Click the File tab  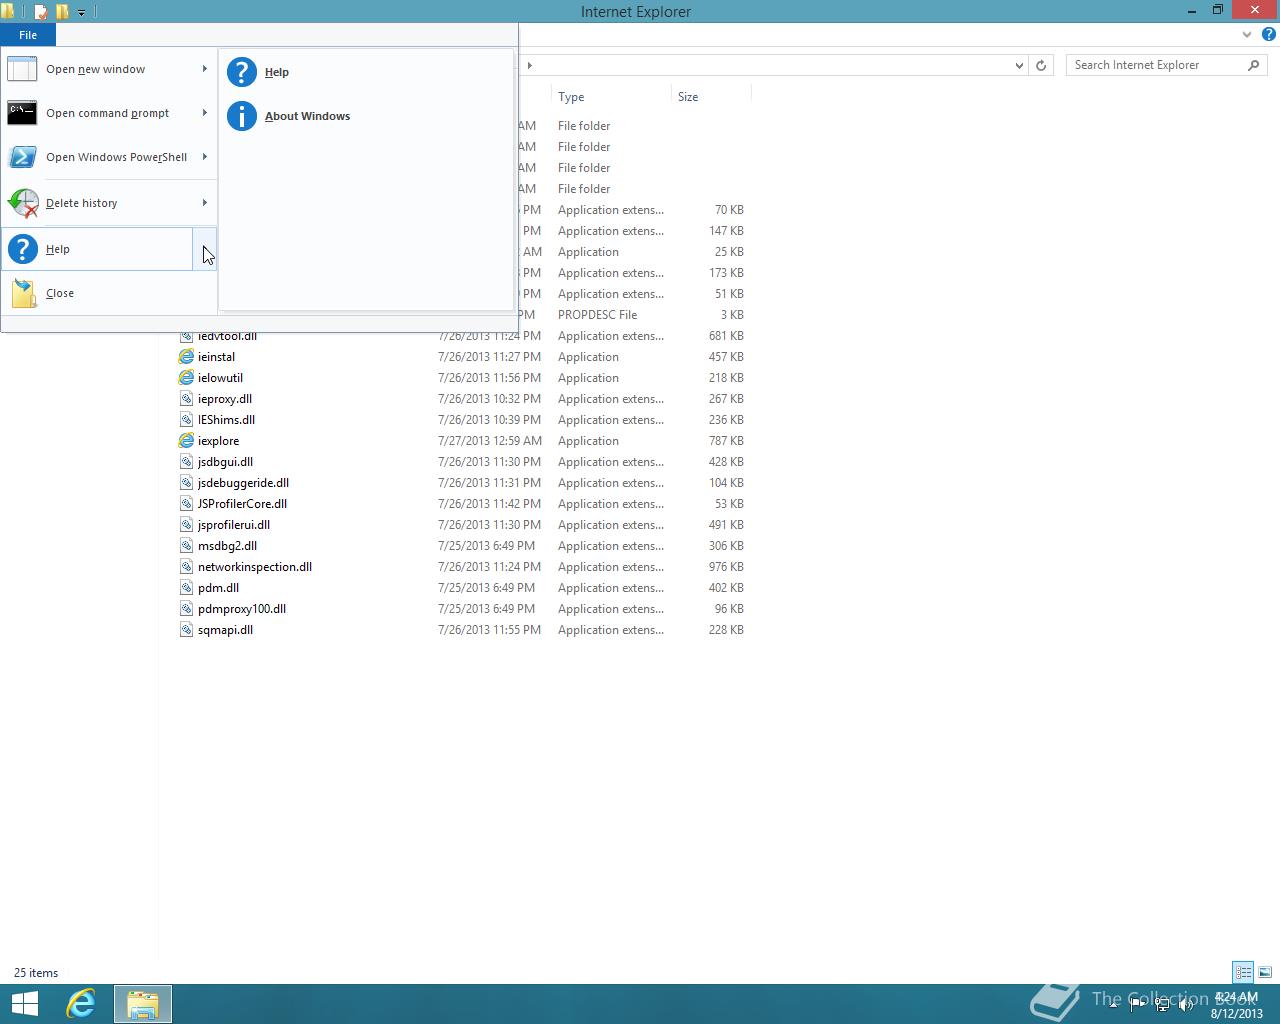coord(28,35)
